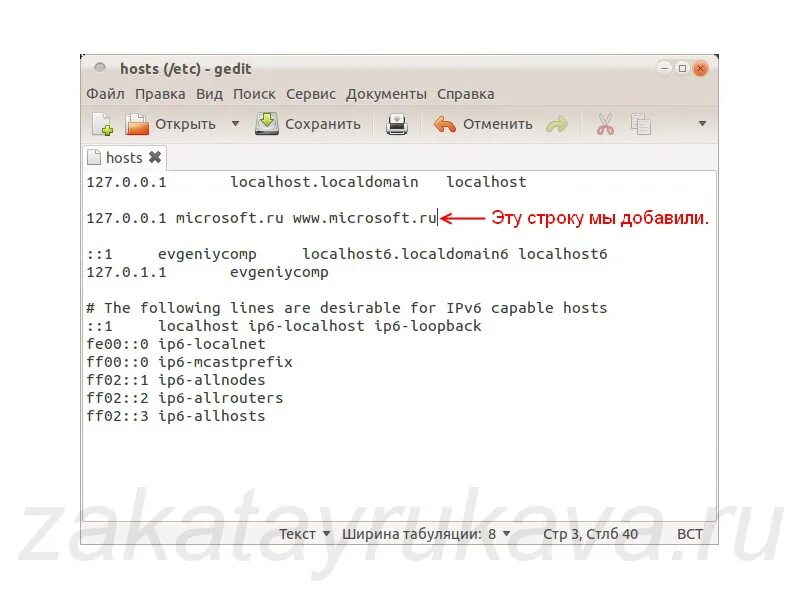Viewport: 800px width, 600px height.
Task: Click evgeniycomp on the 127.0.1.1 line
Action: [279, 272]
